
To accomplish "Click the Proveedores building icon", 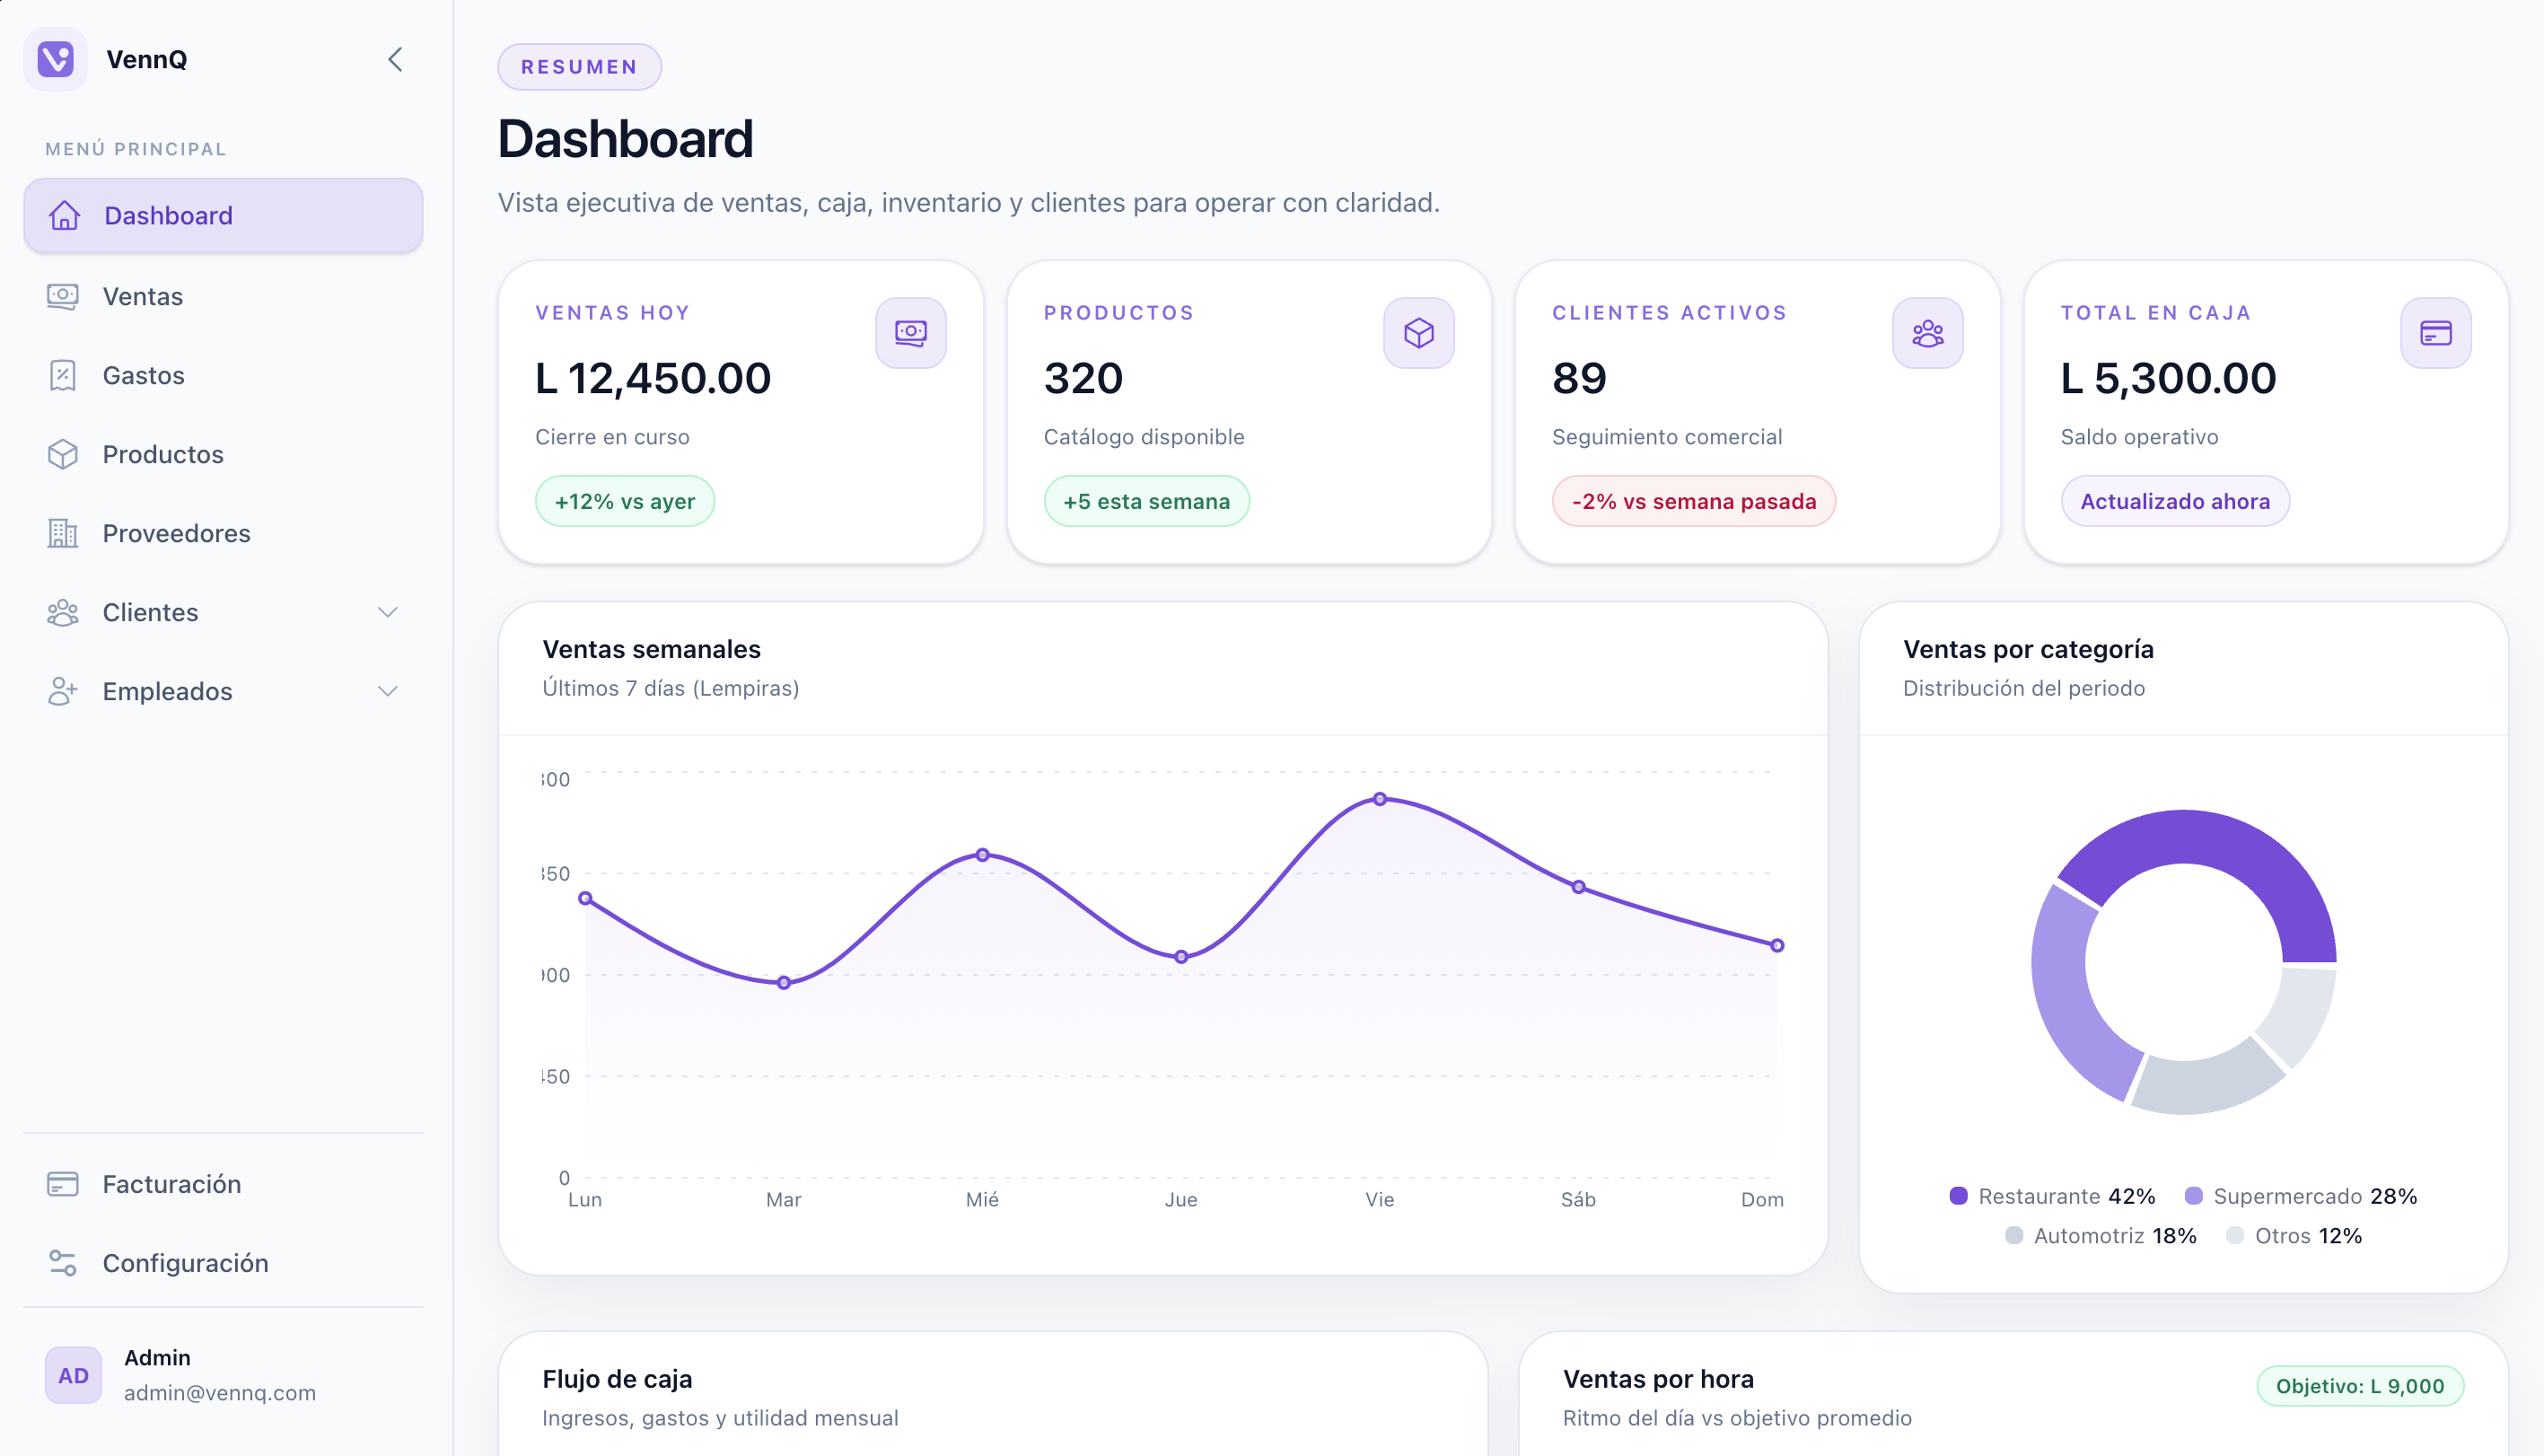I will pyautogui.click(x=62, y=533).
